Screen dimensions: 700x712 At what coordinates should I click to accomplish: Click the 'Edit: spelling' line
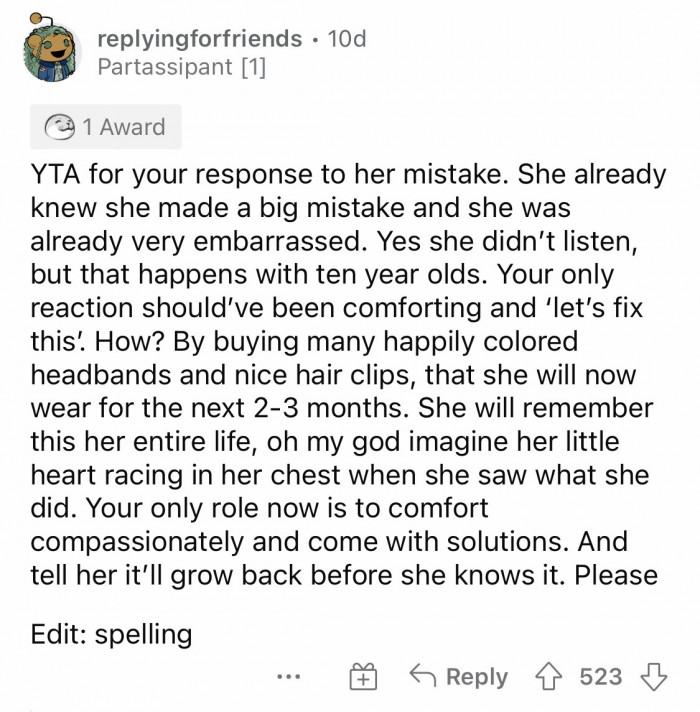(x=111, y=634)
